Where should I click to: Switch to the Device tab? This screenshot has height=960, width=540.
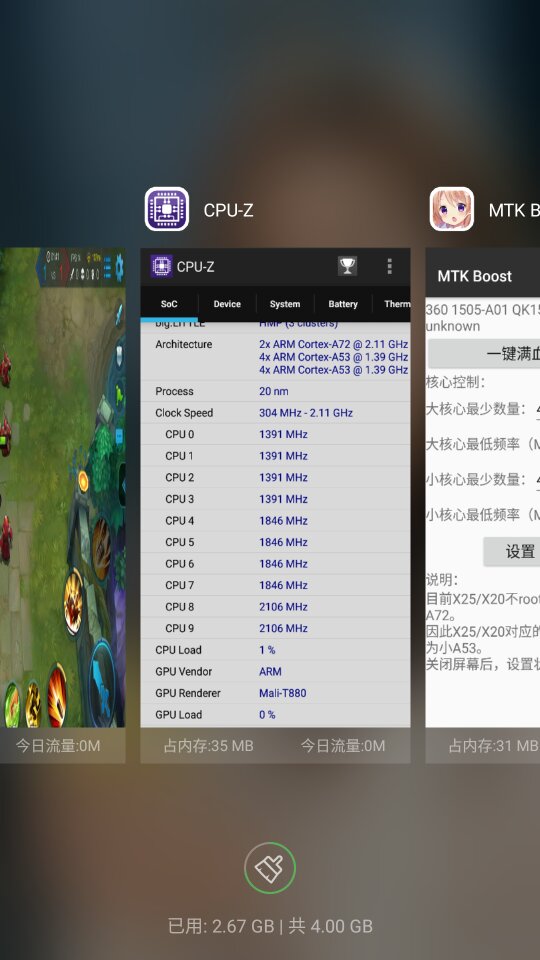pyautogui.click(x=227, y=304)
